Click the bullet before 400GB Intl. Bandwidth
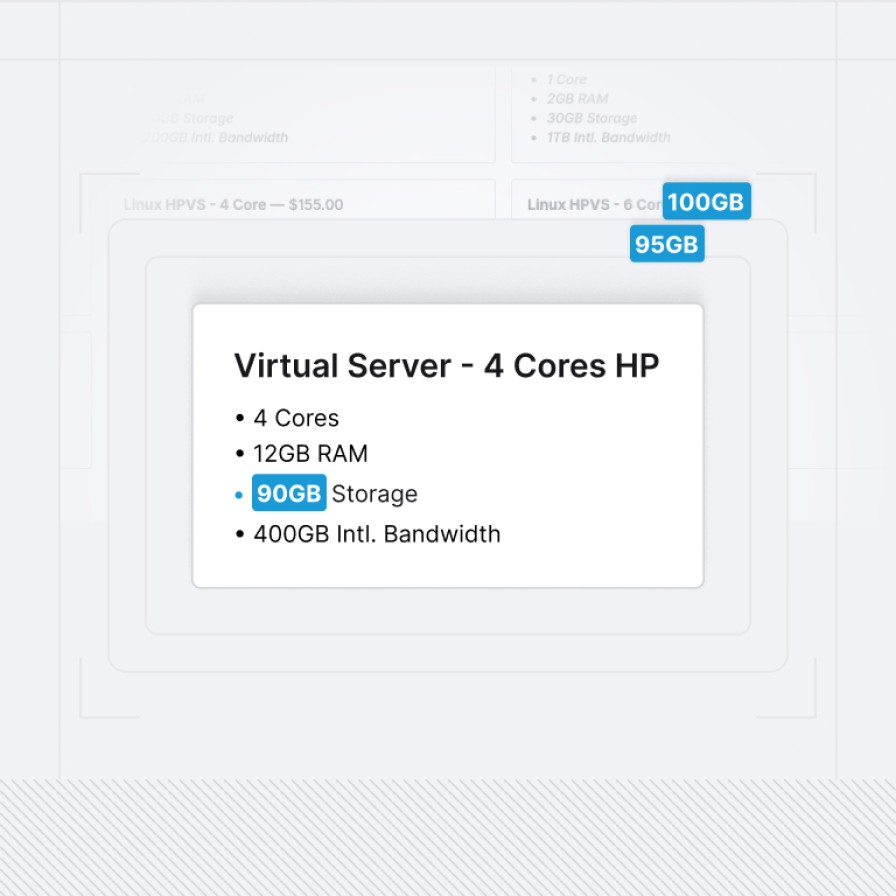This screenshot has width=896, height=896. [x=239, y=535]
